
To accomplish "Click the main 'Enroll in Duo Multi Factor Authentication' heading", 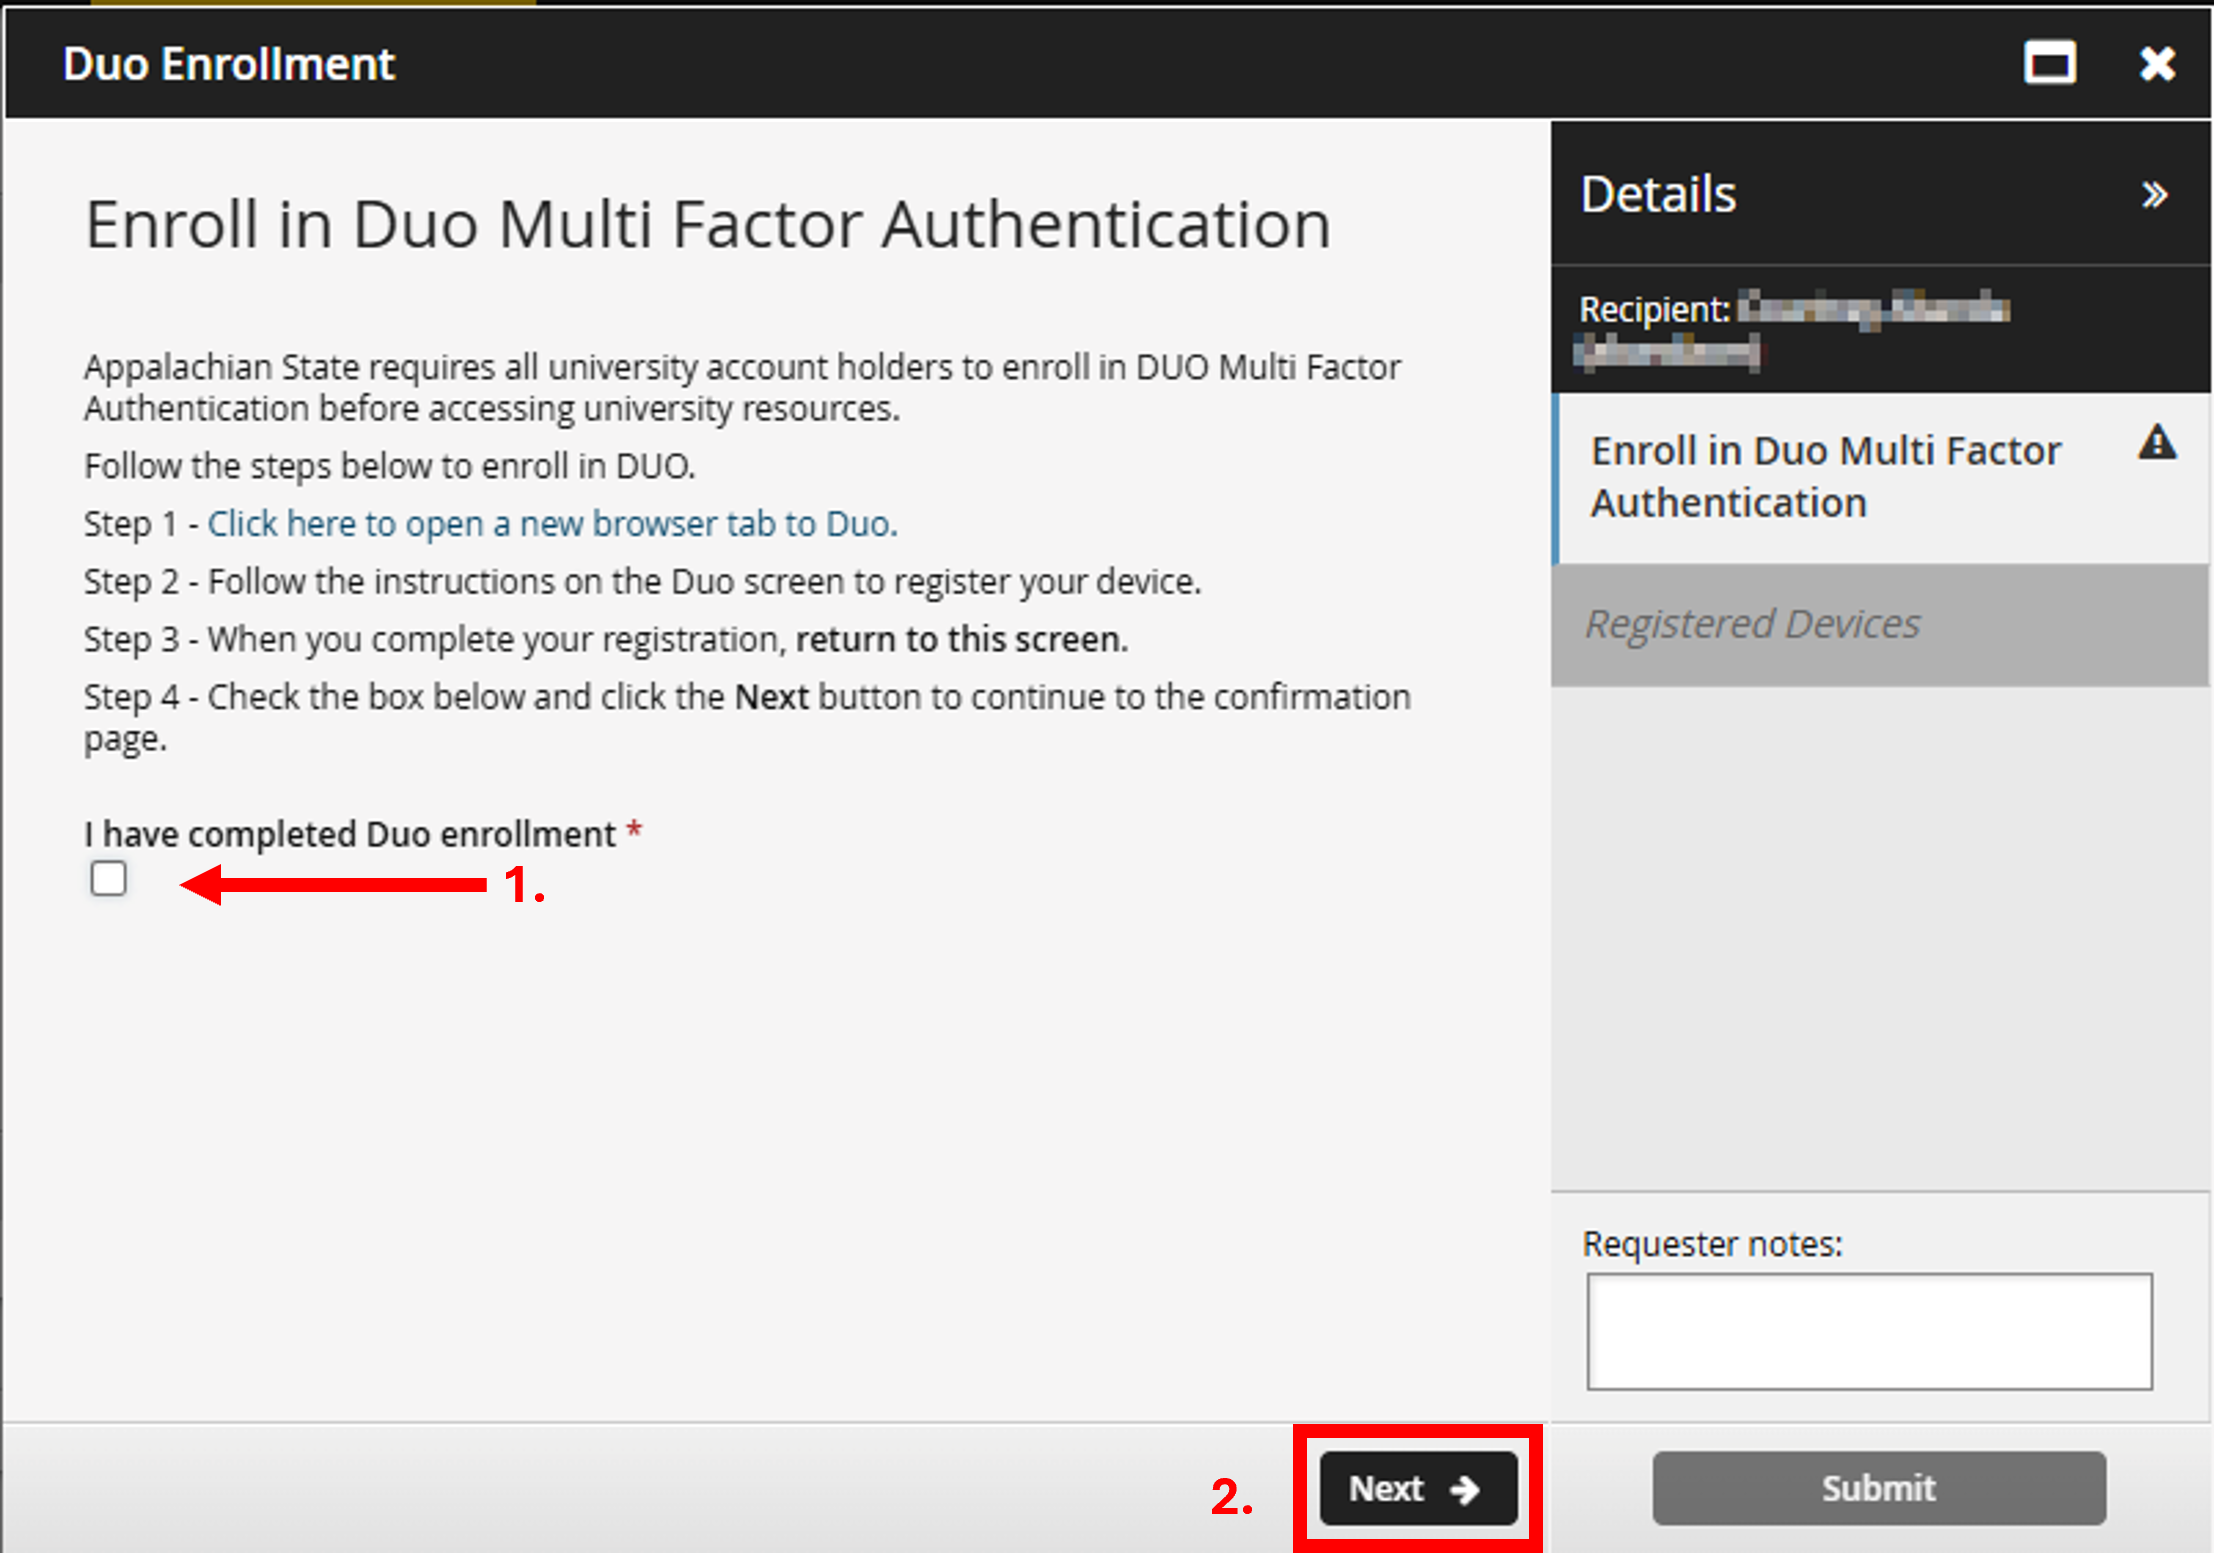I will [x=708, y=224].
